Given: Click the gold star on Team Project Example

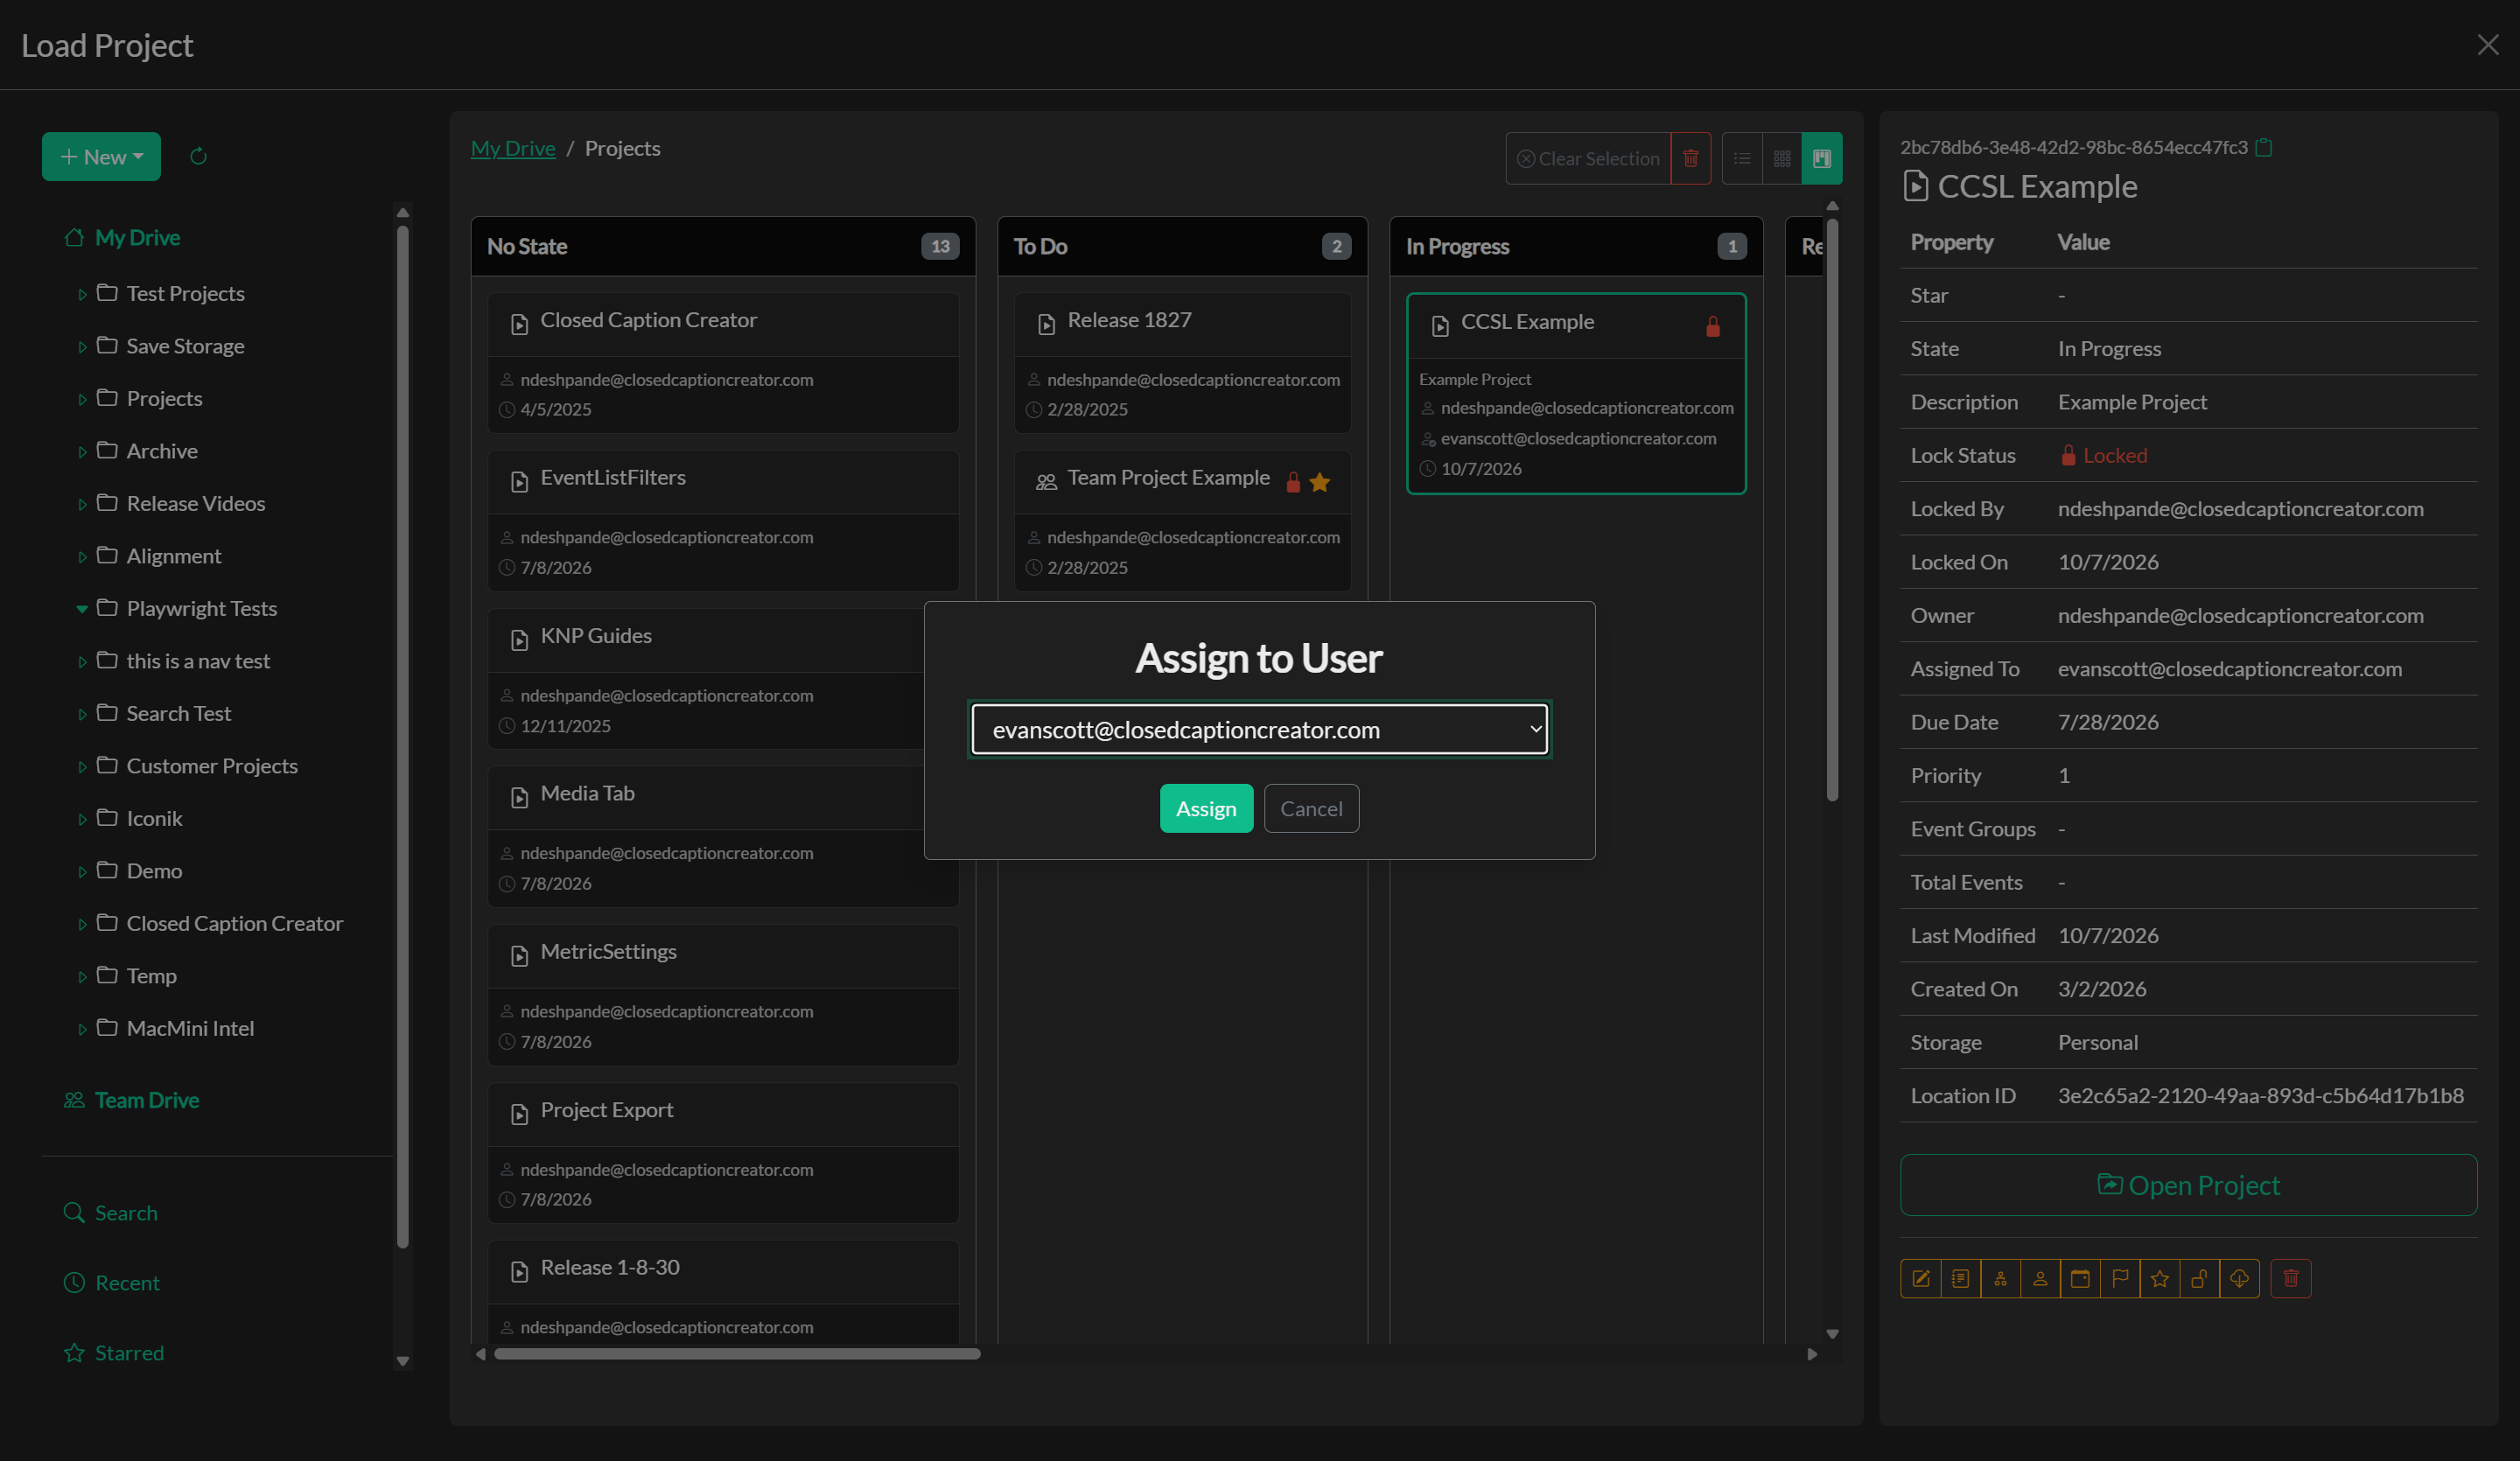Looking at the screenshot, I should (x=1320, y=482).
